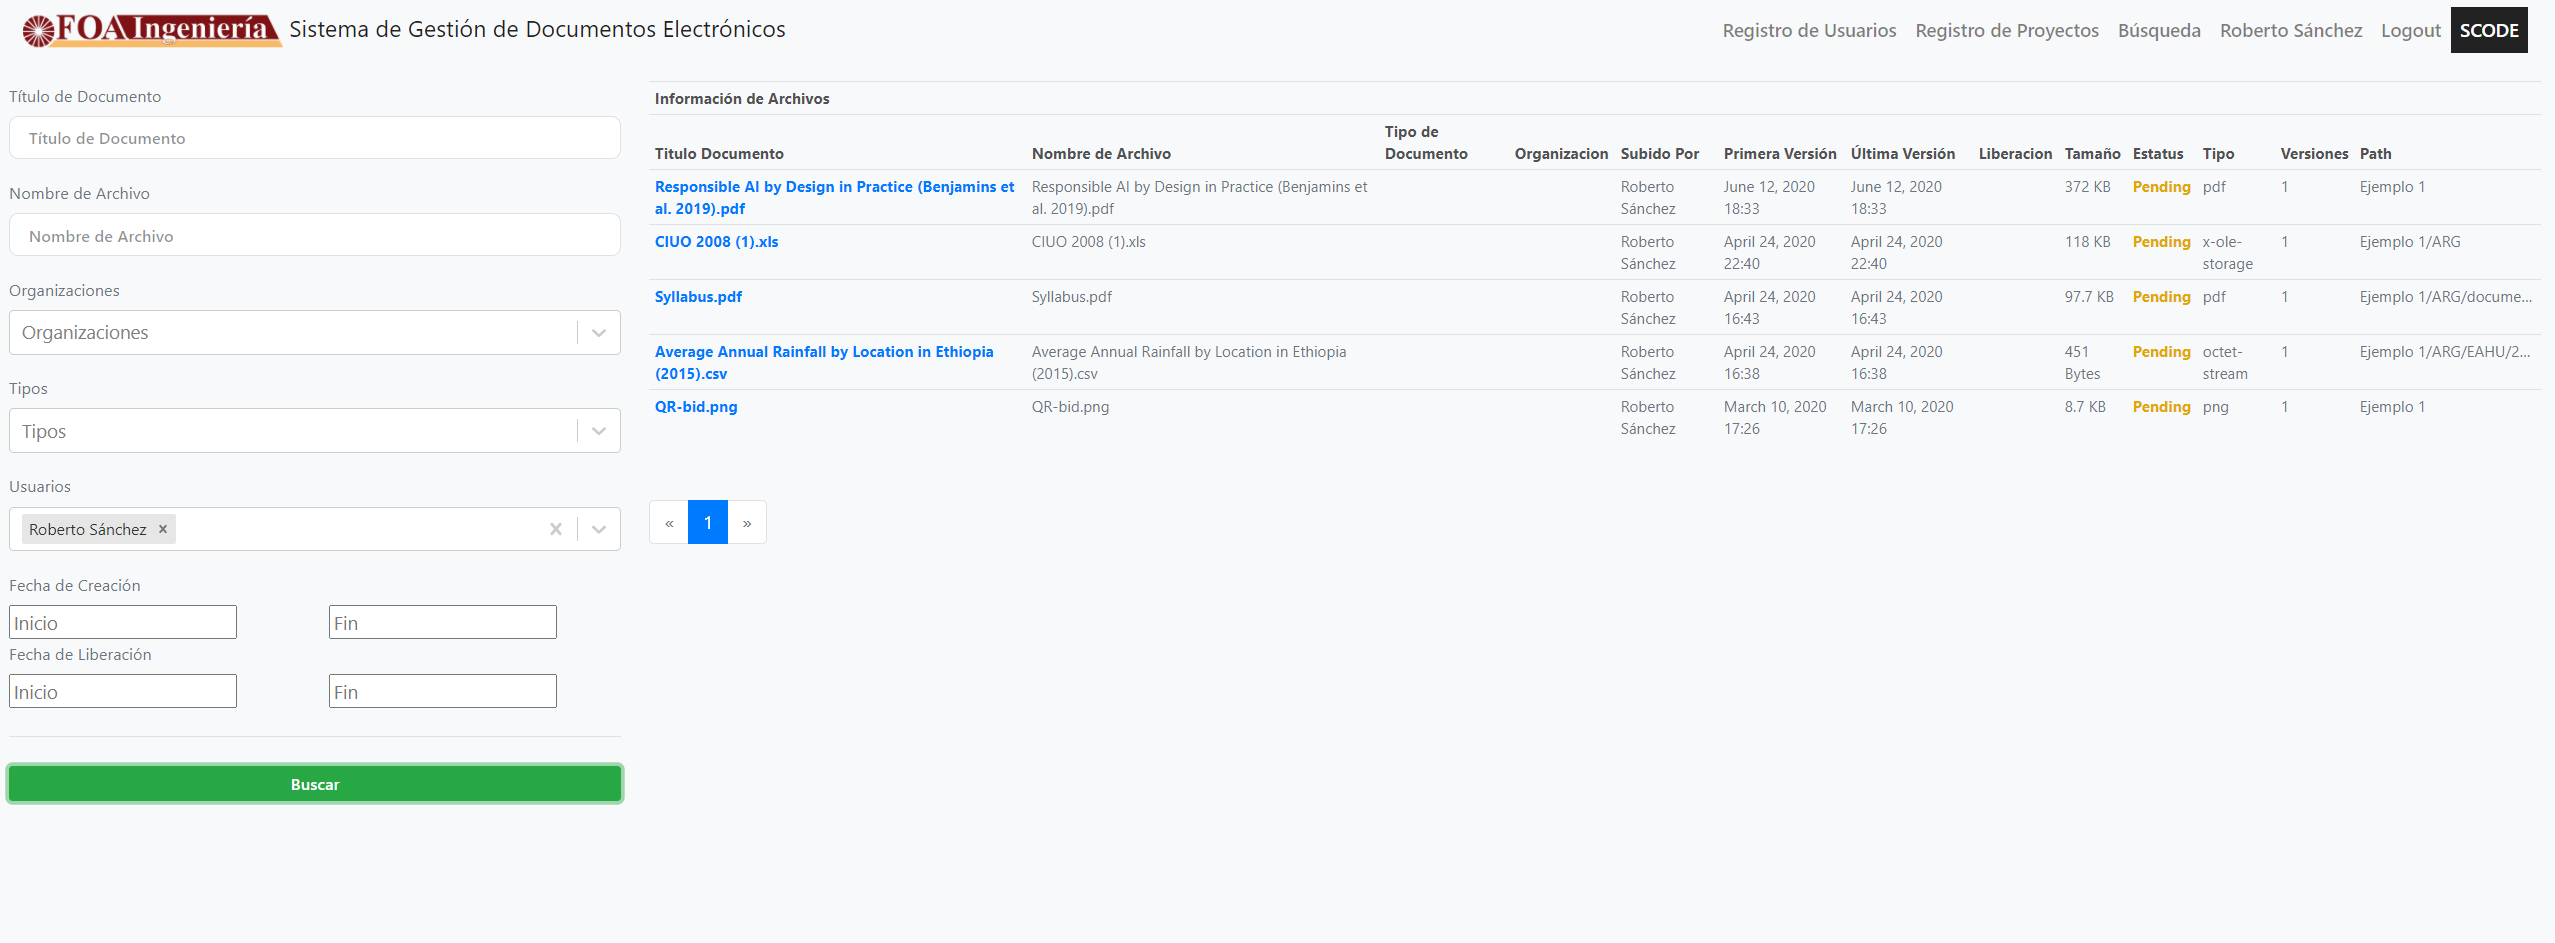Click Fecha de Liberación Fin field
This screenshot has width=2555, height=943.
(x=443, y=692)
